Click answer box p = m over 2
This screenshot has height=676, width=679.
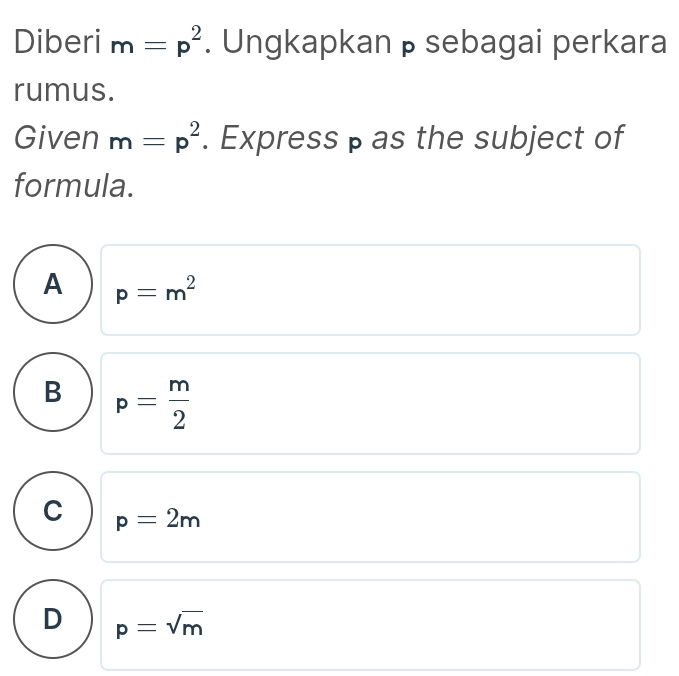[x=370, y=403]
